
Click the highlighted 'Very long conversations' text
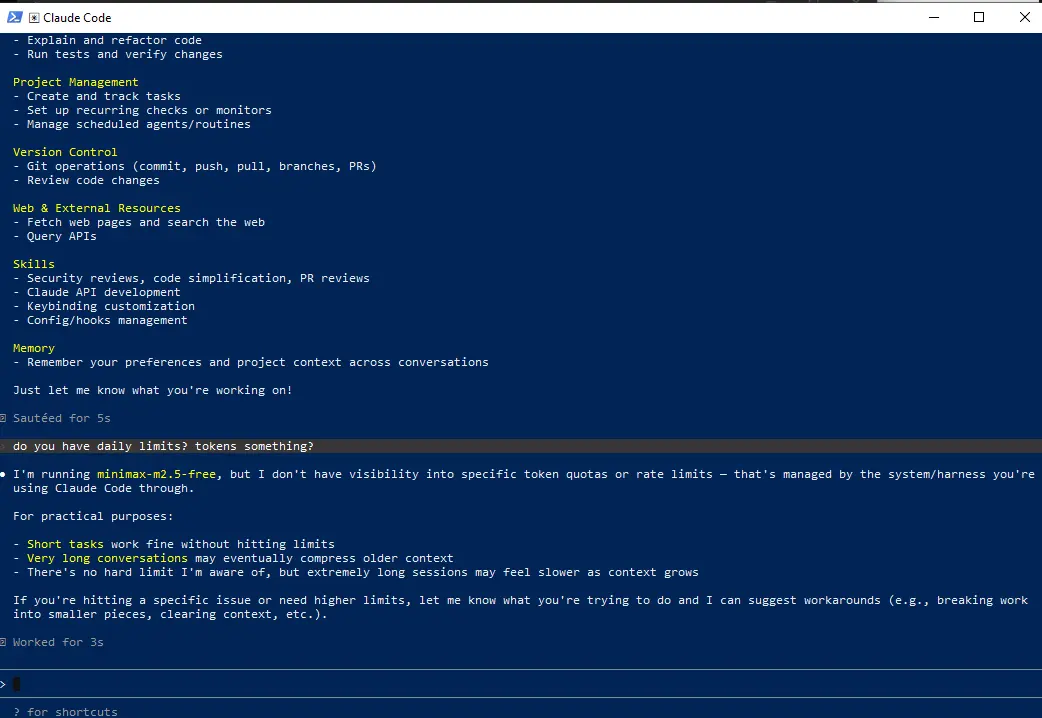(107, 558)
